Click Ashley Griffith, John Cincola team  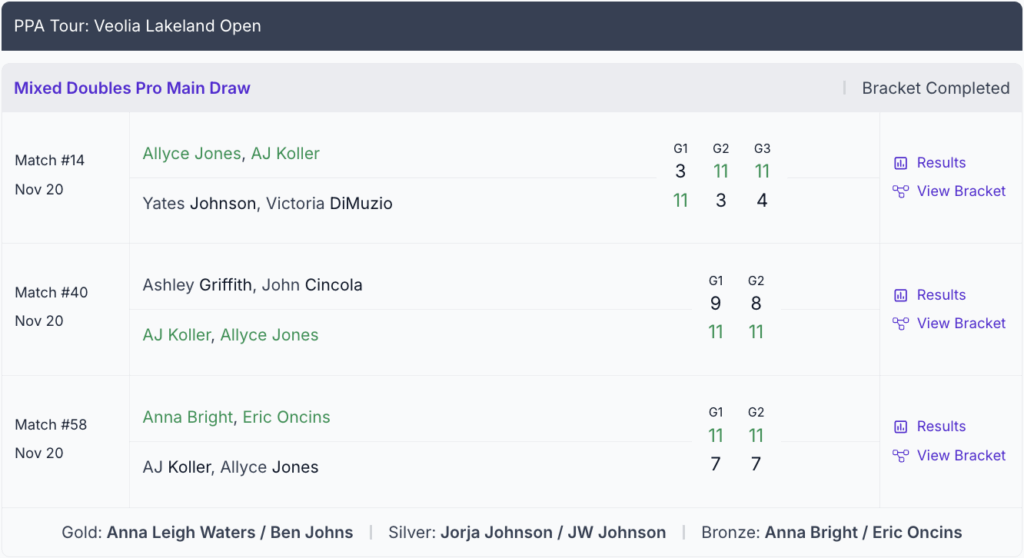tap(252, 285)
